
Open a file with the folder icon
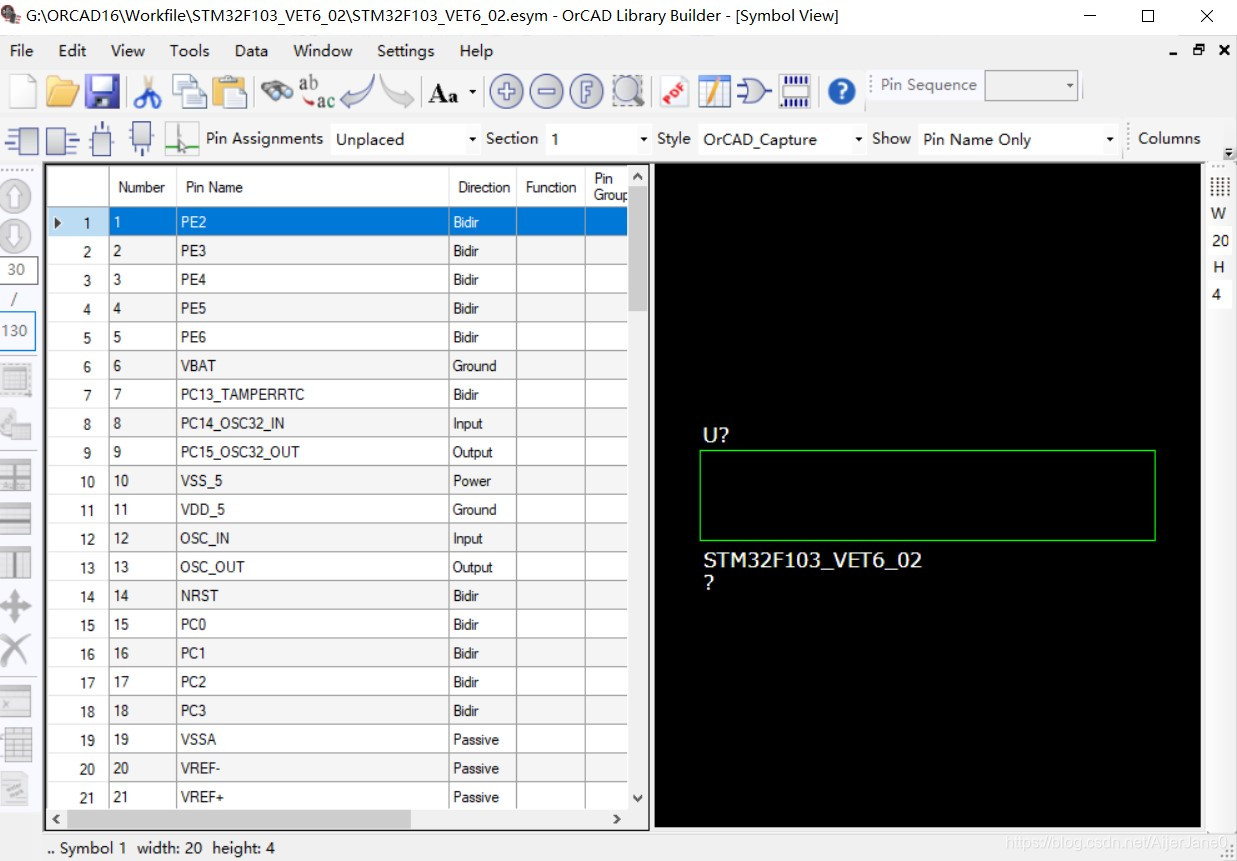[62, 92]
